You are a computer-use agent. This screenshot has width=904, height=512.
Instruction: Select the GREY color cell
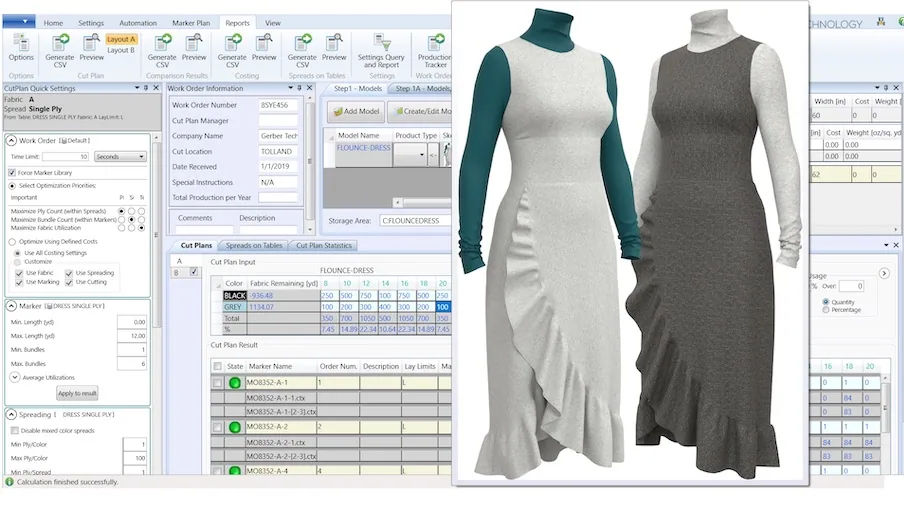(234, 307)
